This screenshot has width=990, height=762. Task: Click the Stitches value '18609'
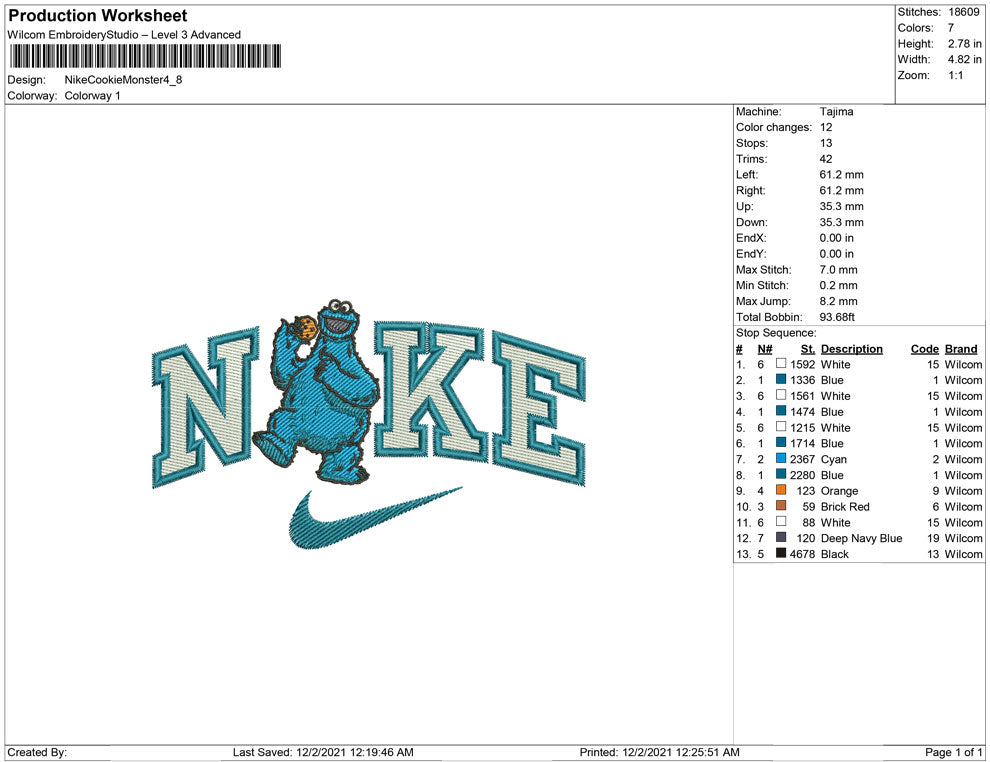click(x=963, y=12)
